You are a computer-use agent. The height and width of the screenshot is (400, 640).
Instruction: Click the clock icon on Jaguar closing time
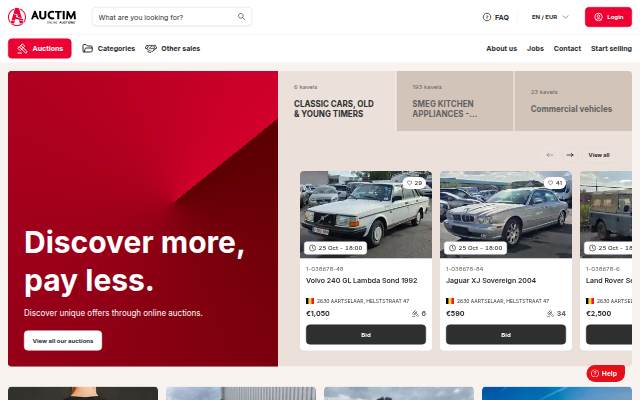point(452,248)
